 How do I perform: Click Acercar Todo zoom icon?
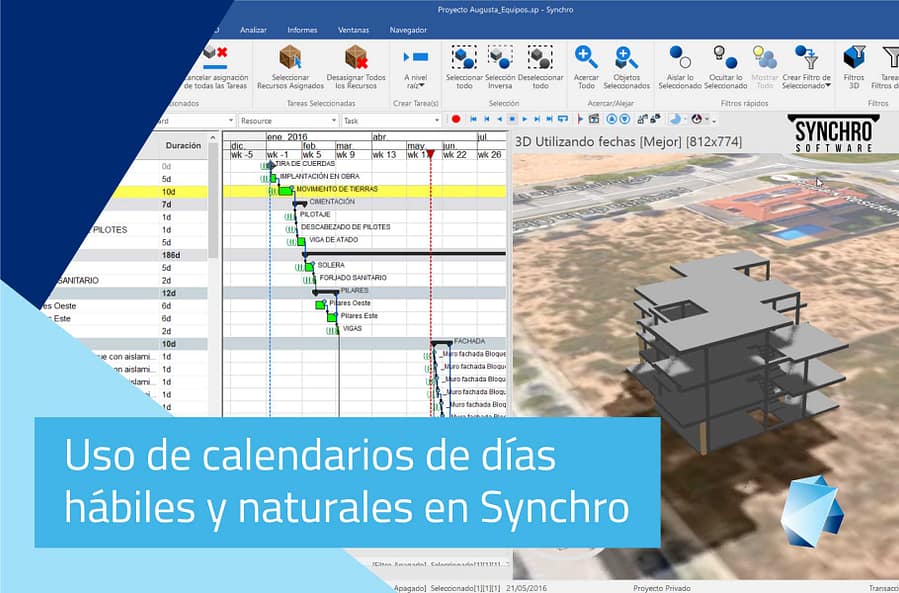click(x=586, y=57)
